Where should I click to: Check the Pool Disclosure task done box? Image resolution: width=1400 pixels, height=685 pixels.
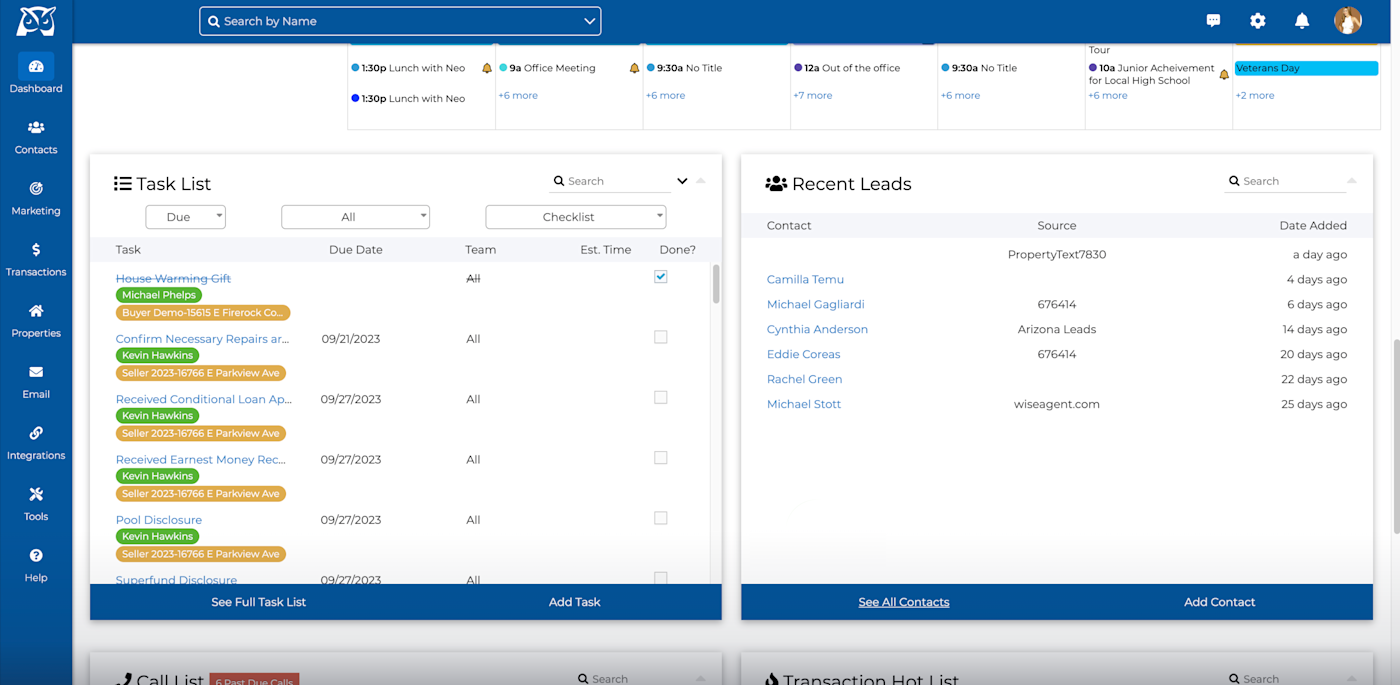[661, 518]
